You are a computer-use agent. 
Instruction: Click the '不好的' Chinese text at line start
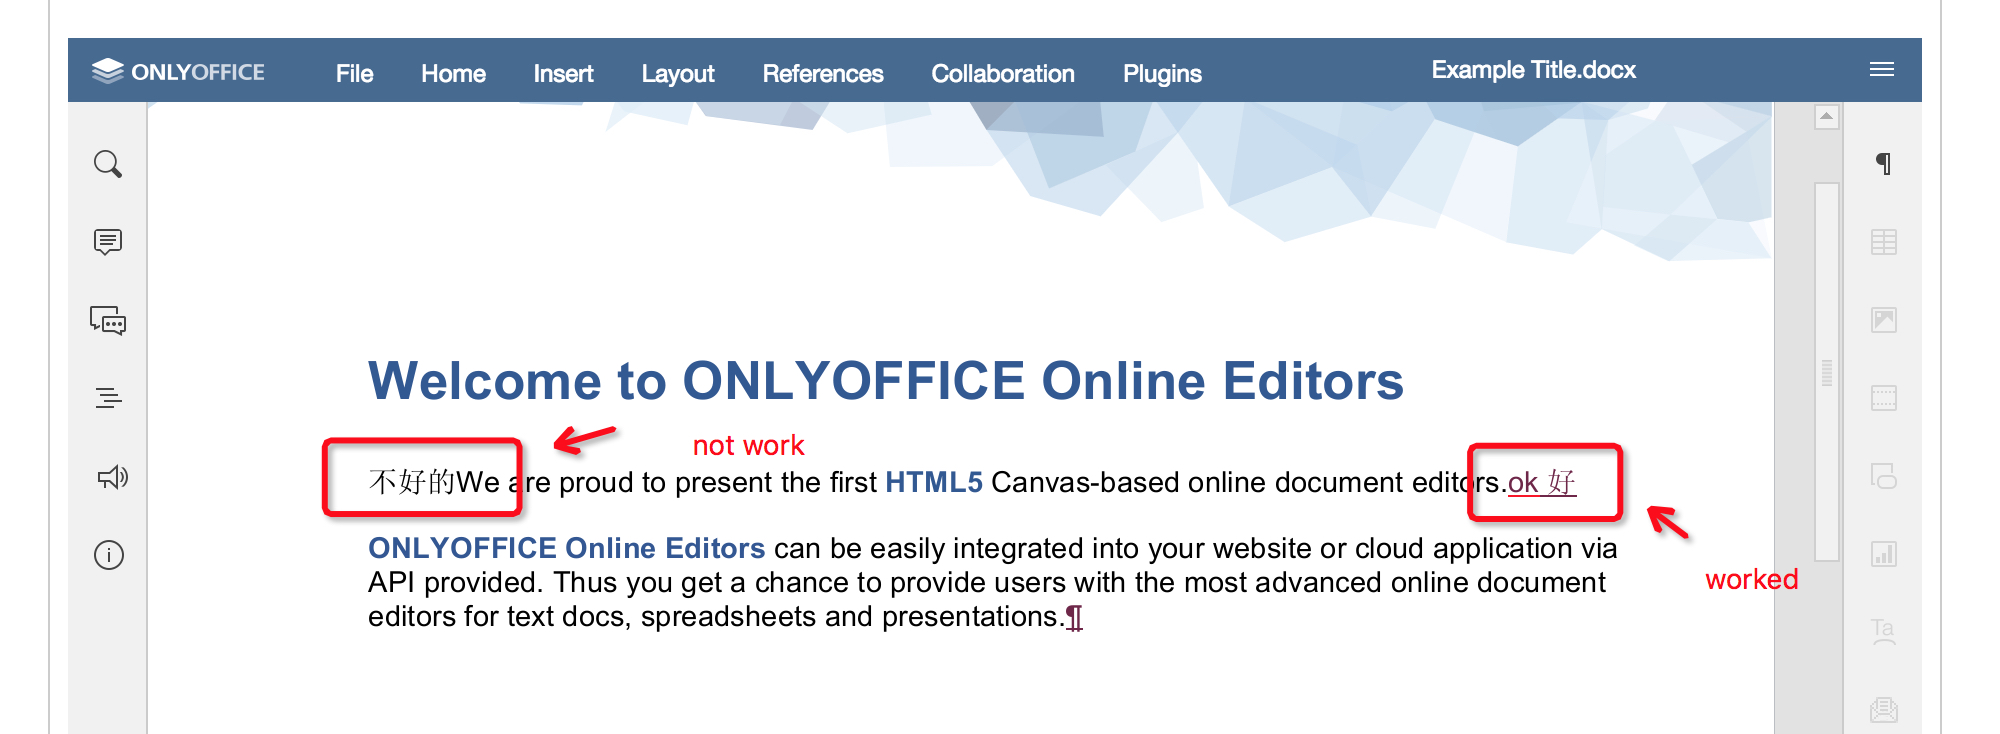coord(412,482)
